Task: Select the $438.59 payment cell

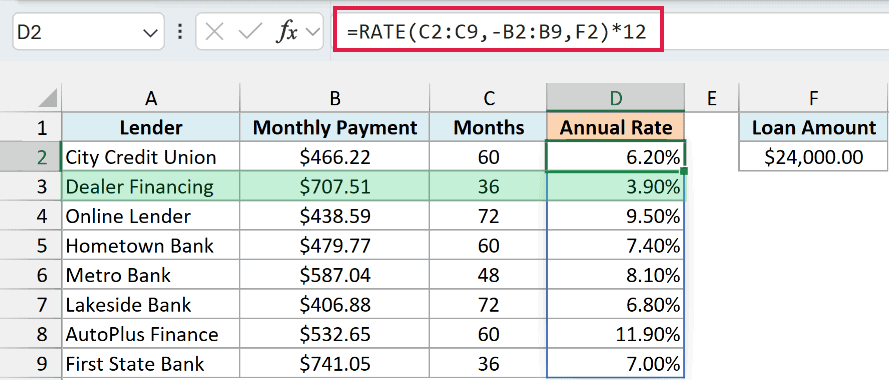Action: (335, 216)
